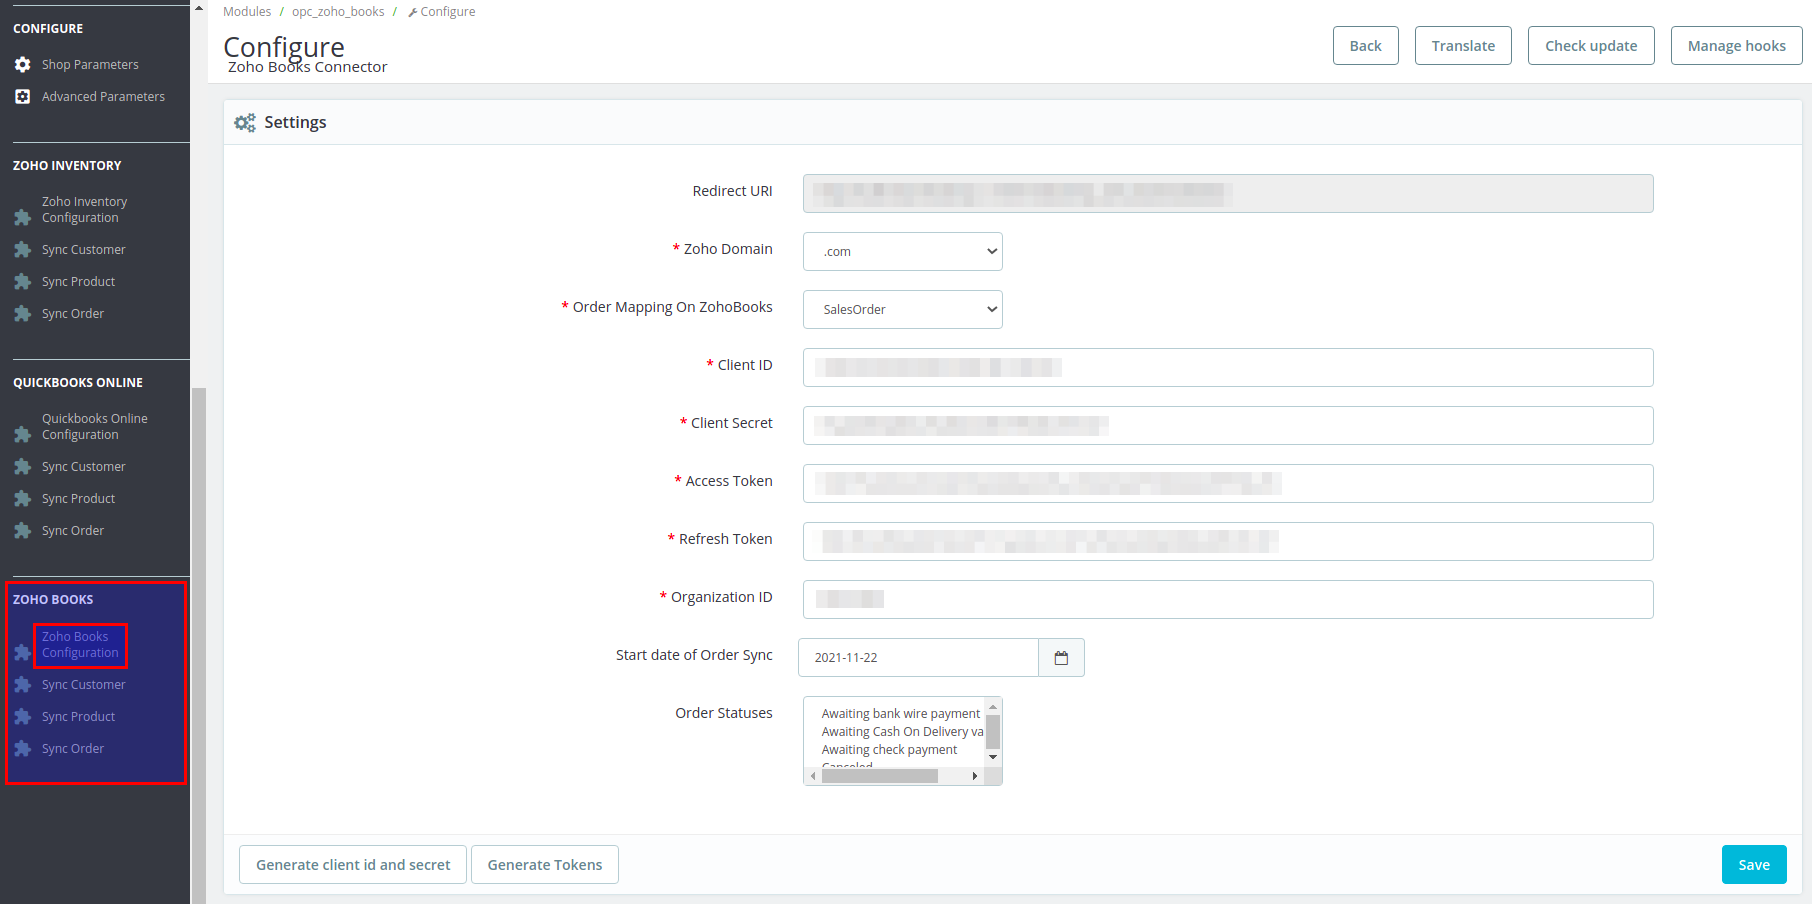Click Order Statuses horizontal scrollbar right arrow

[975, 776]
